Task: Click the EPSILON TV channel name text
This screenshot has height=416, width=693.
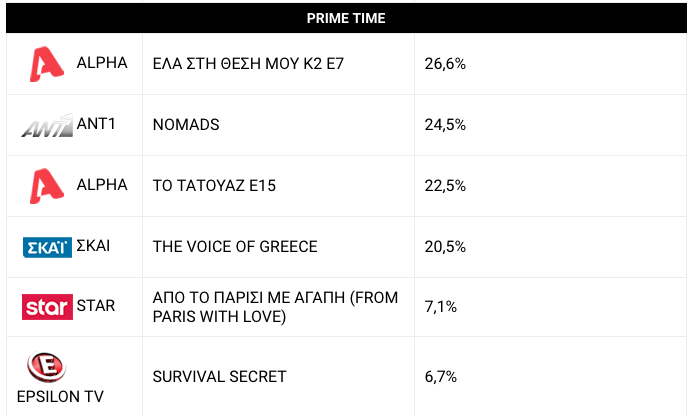Action: [x=60, y=397]
